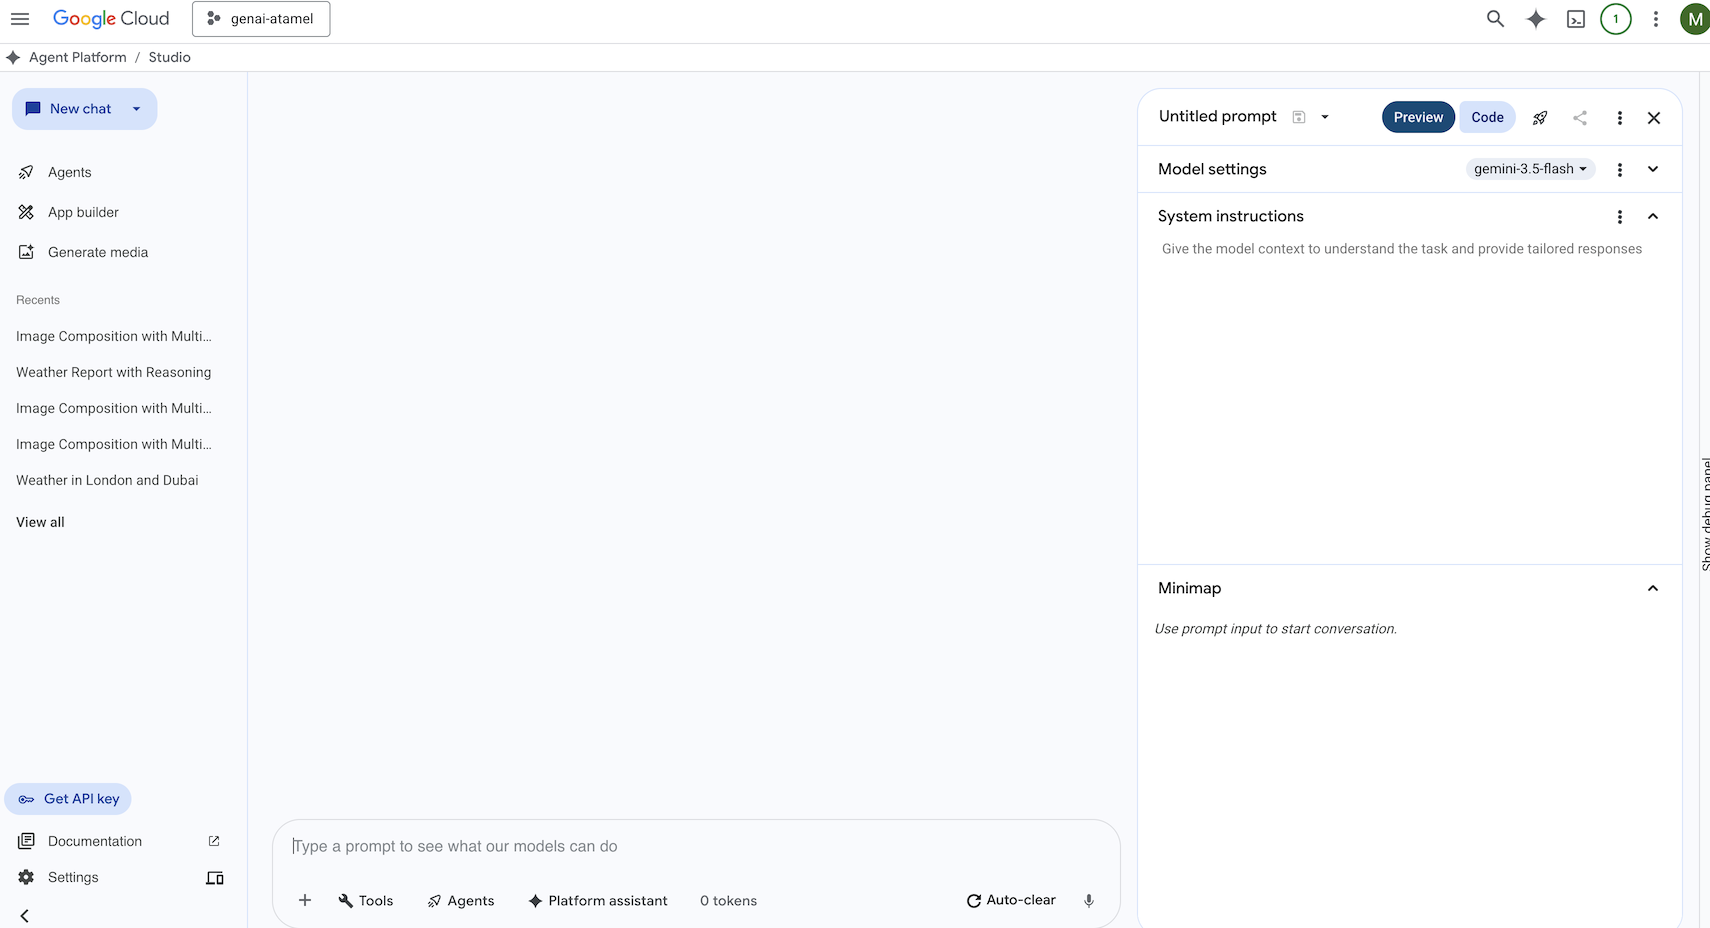Open Documentation in the sidebar
The height and width of the screenshot is (928, 1710).
click(95, 841)
